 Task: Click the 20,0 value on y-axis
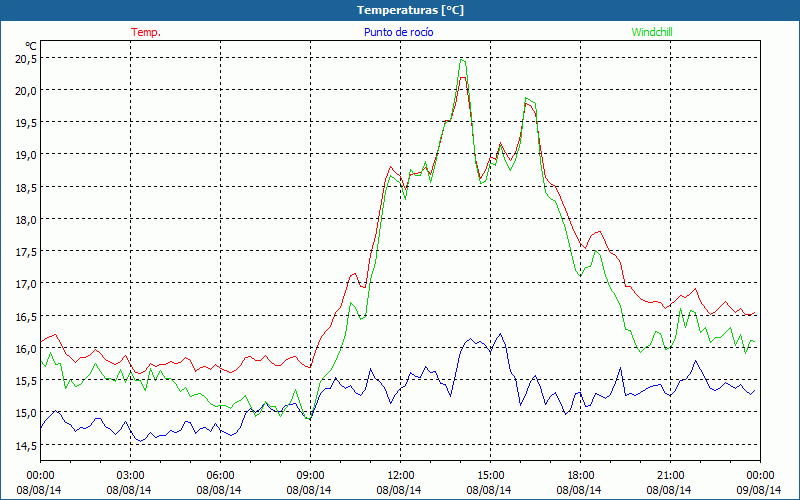(x=26, y=91)
